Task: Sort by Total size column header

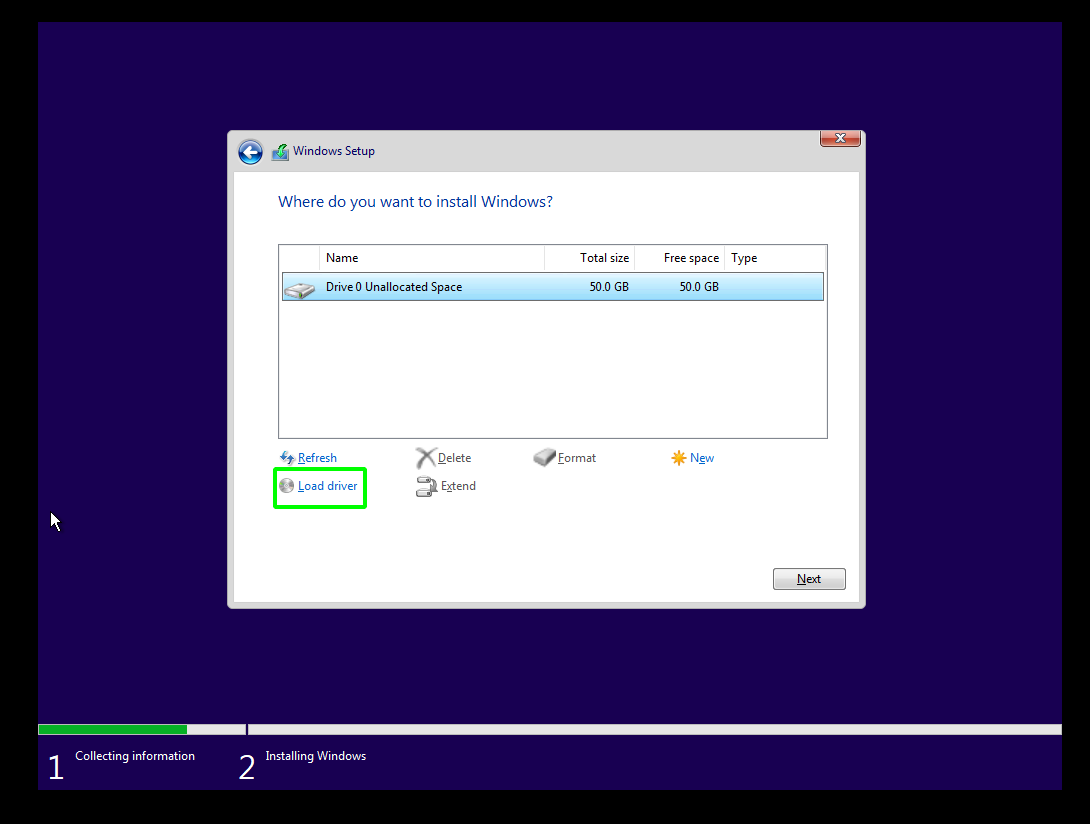Action: tap(589, 258)
